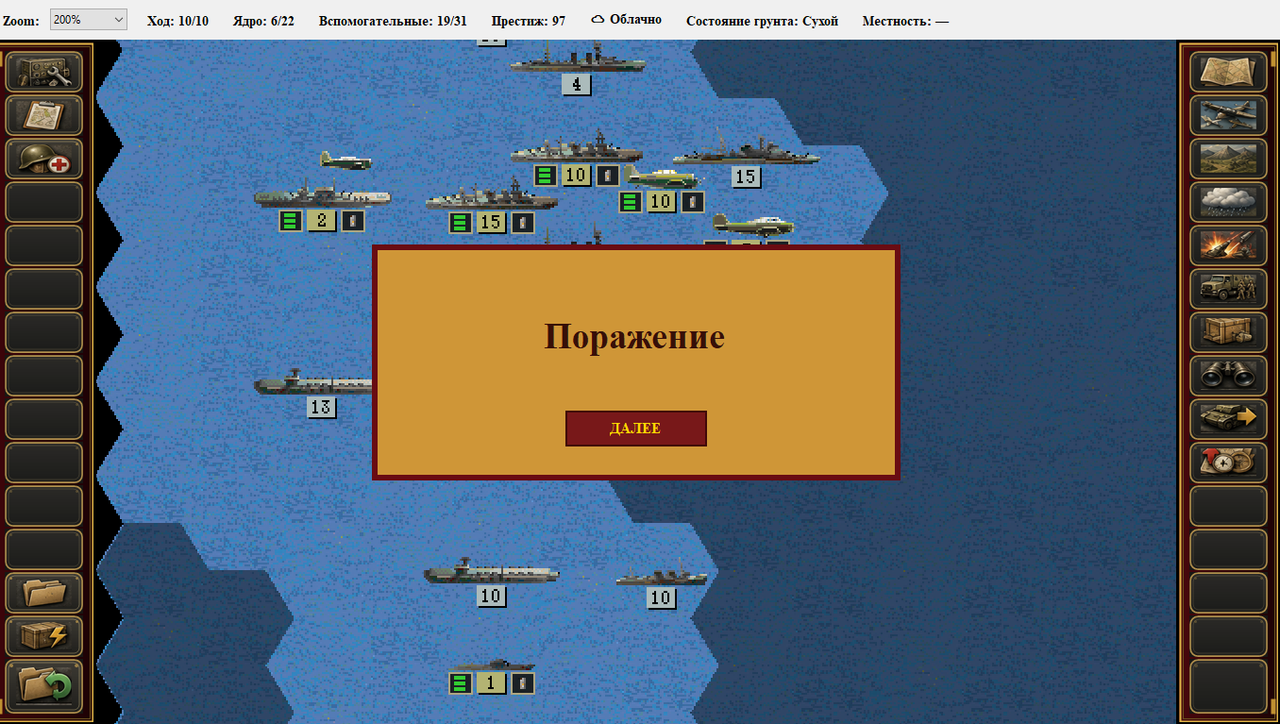
Task: Open the plain folder icon in left sidebar
Action: (44, 593)
